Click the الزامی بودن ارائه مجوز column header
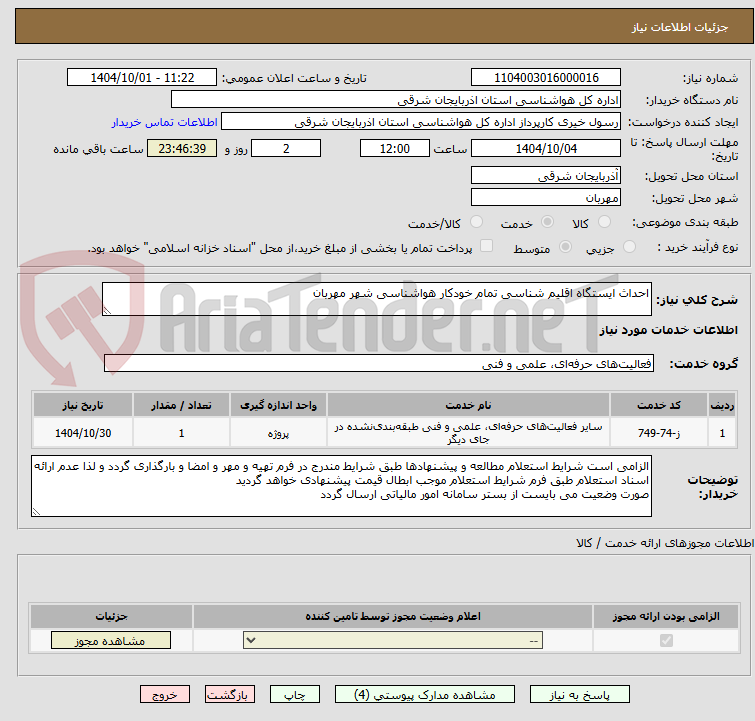The width and height of the screenshot is (755, 721). pyautogui.click(x=666, y=616)
